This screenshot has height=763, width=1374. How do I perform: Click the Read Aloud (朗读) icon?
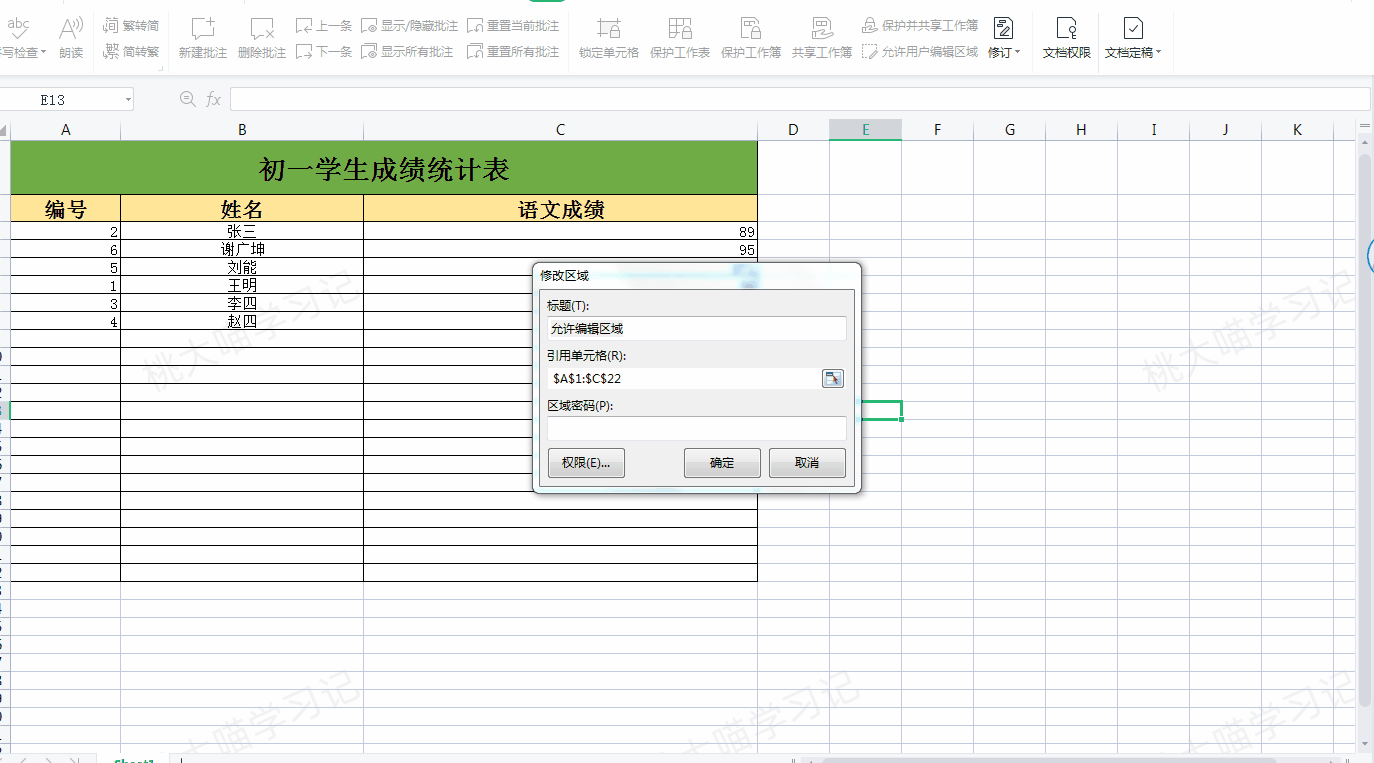(x=71, y=38)
